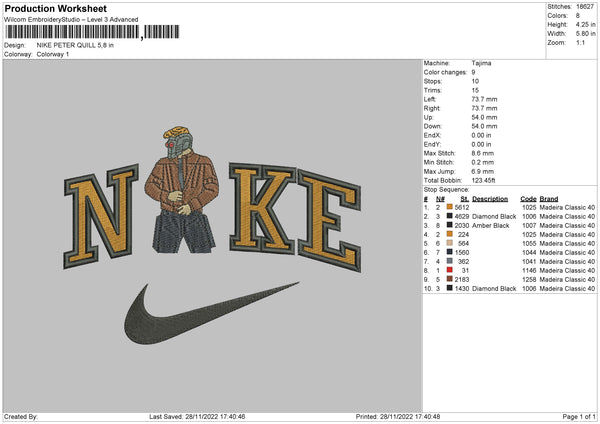Click thread code '1258'

coord(529,279)
